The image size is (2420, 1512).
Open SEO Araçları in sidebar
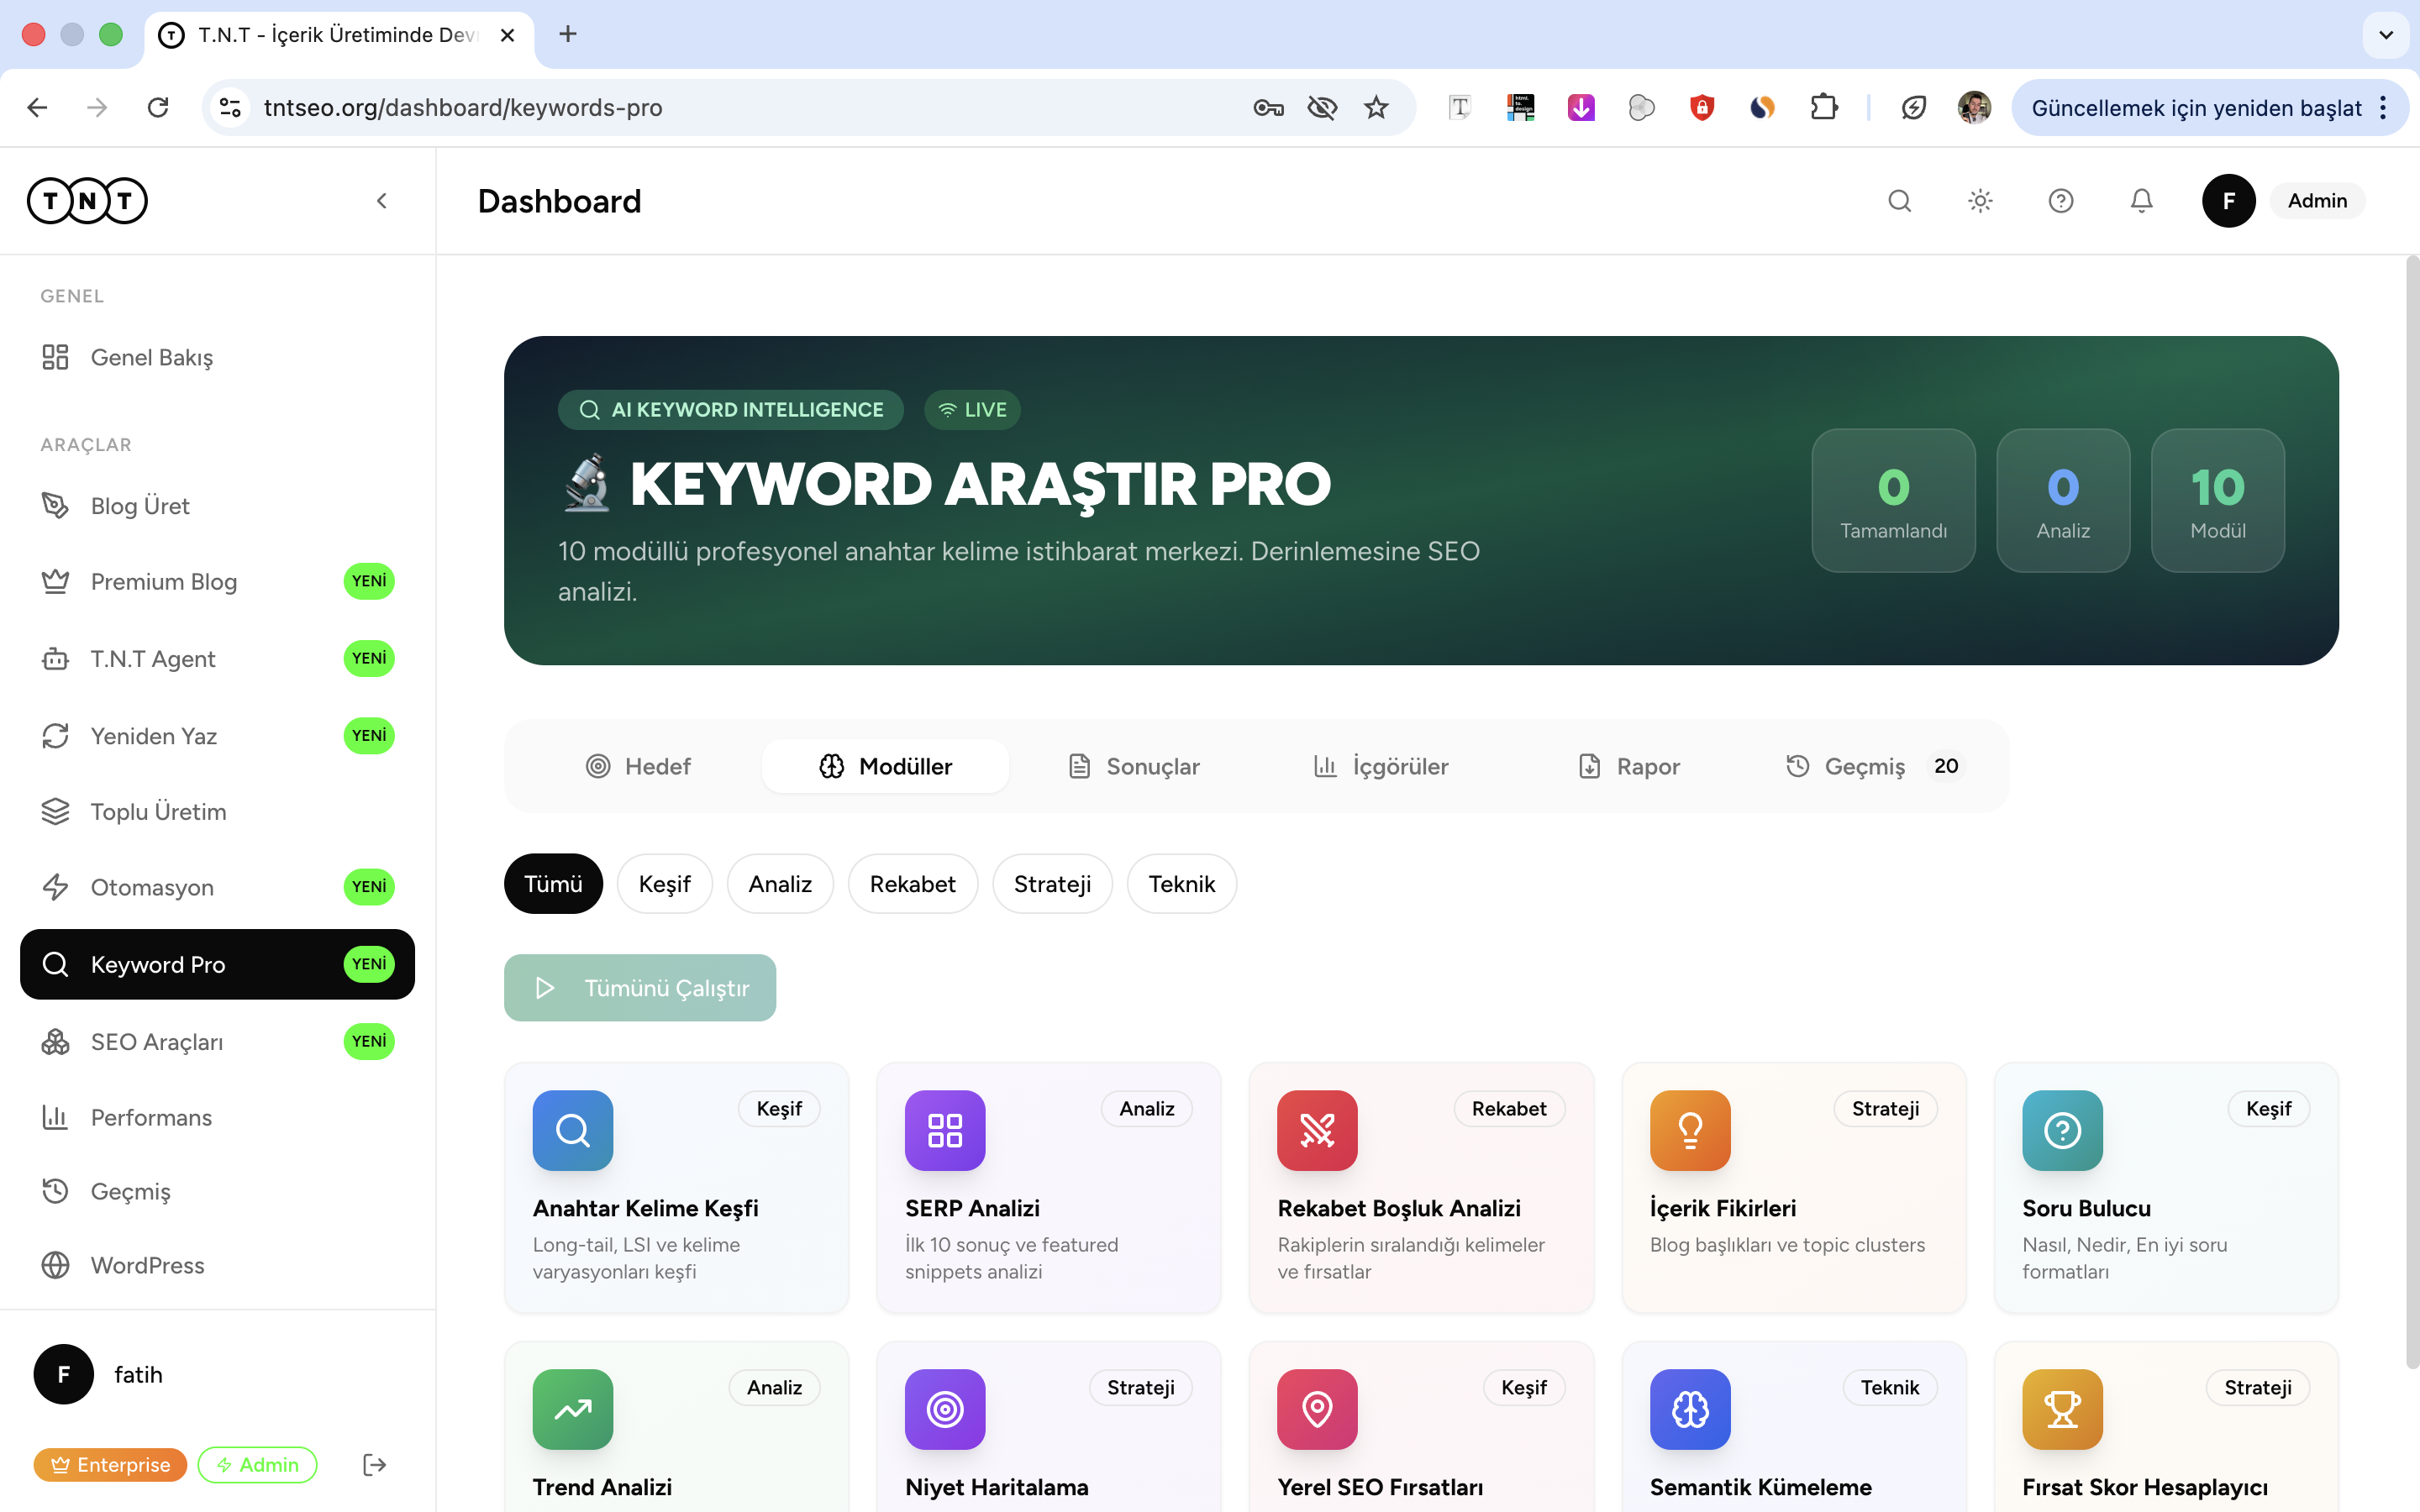coord(217,1041)
